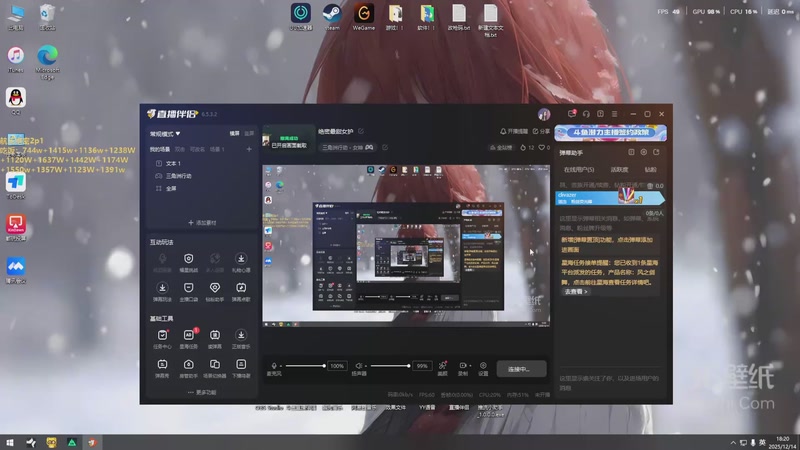Open the 斗鱼潜力主播签约政策 banner
The image size is (800, 450).
tap(610, 133)
